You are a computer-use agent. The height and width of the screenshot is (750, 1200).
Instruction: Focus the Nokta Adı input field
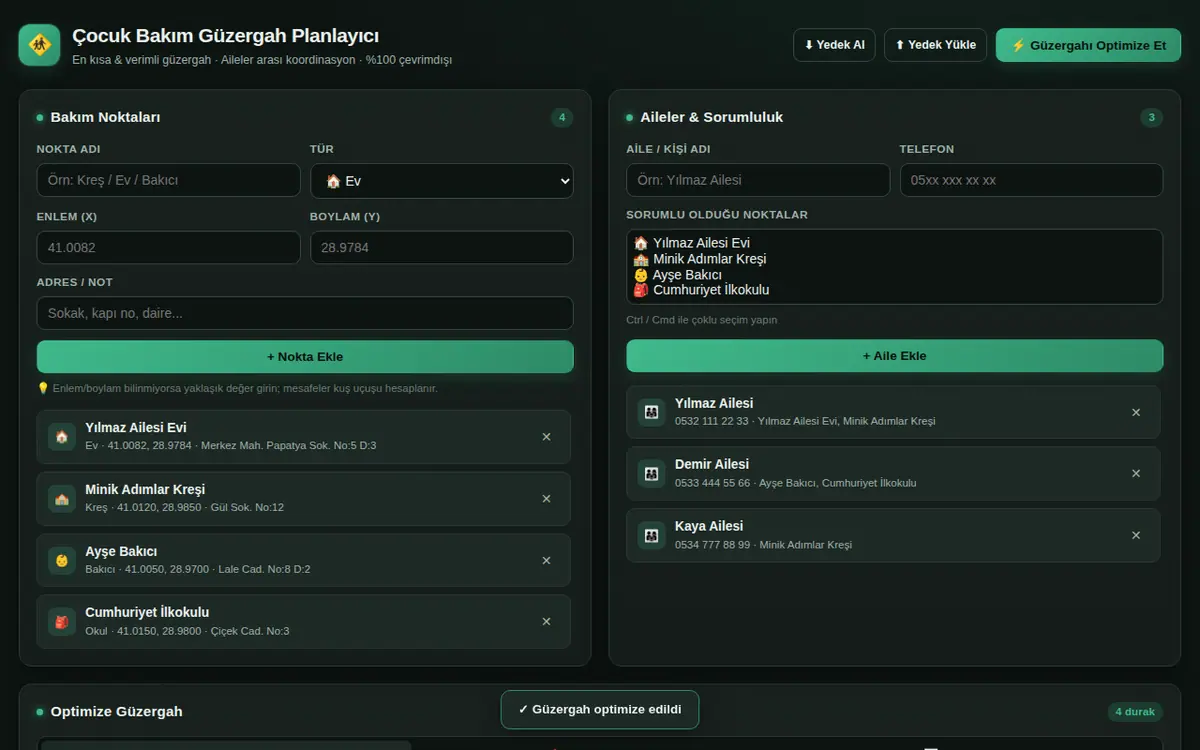(169, 180)
